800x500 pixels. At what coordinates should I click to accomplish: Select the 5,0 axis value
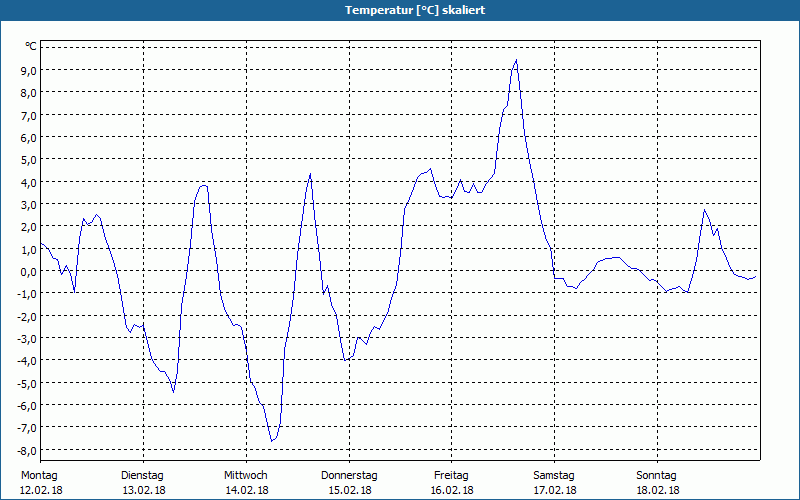[29, 159]
